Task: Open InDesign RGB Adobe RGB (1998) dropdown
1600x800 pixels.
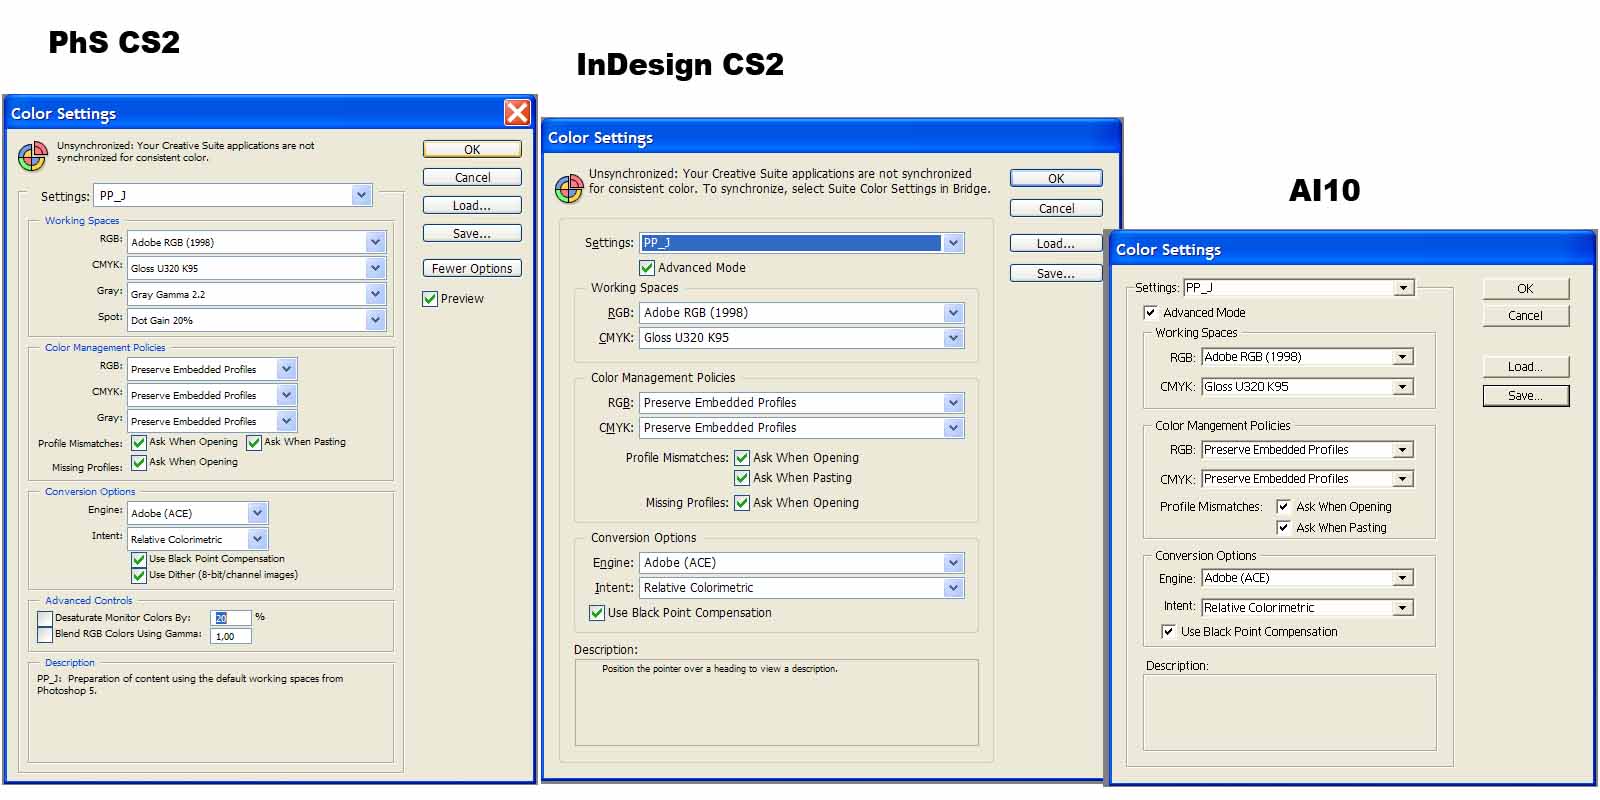Action: pyautogui.click(x=802, y=313)
